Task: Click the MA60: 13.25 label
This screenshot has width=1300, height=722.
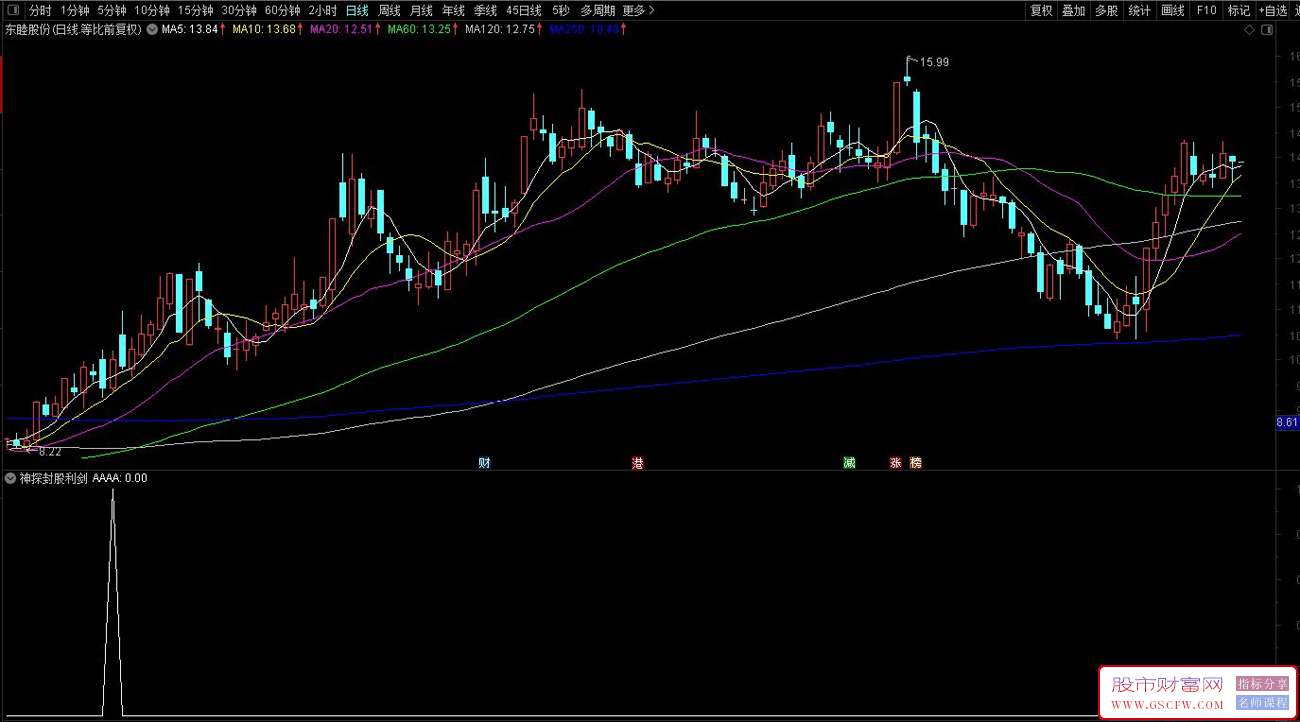Action: tap(418, 30)
